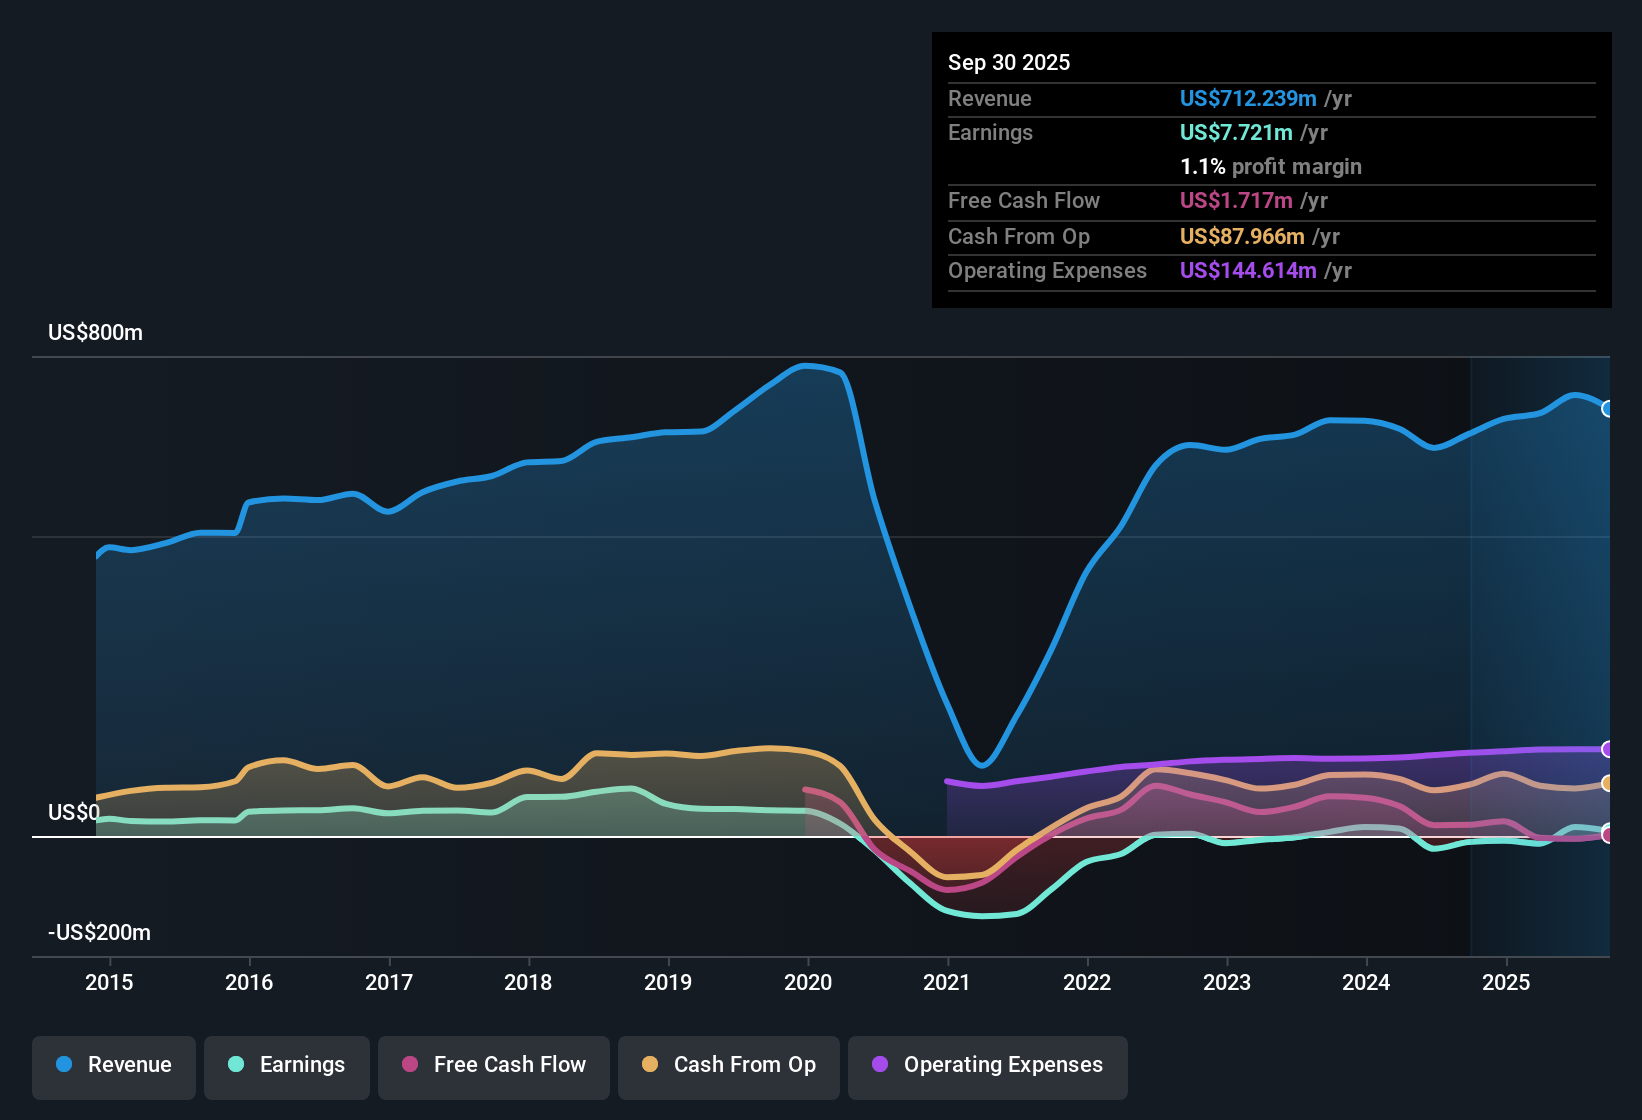
Task: Select the Cash From Op endpoint marker
Action: (1608, 783)
